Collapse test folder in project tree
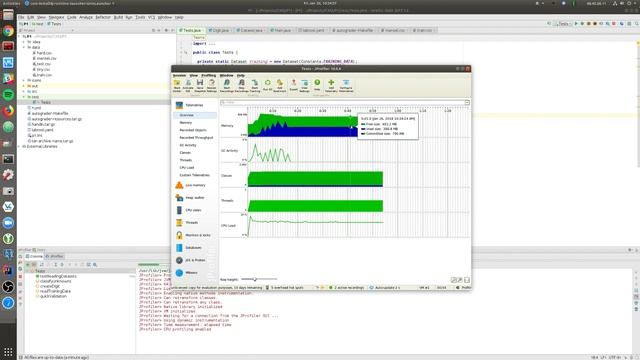Viewport: 640px width, 360px height. click(24, 97)
